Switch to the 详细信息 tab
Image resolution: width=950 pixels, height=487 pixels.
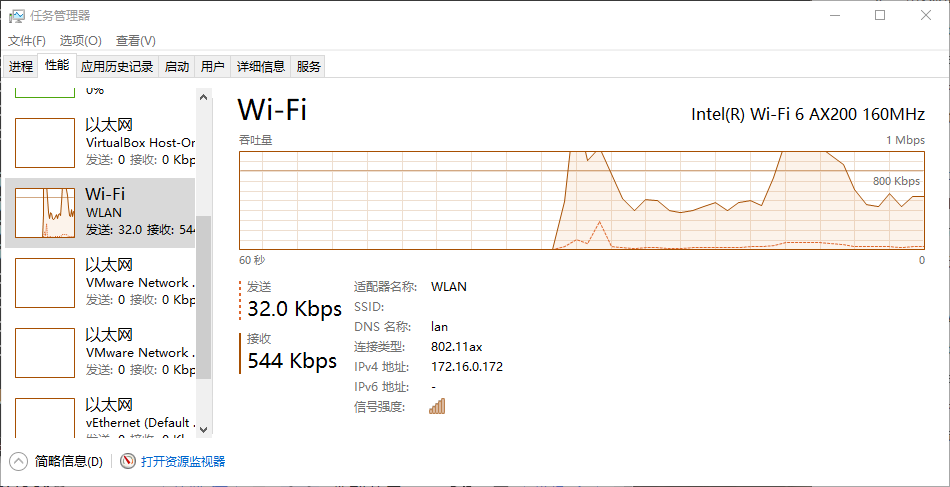click(x=260, y=67)
